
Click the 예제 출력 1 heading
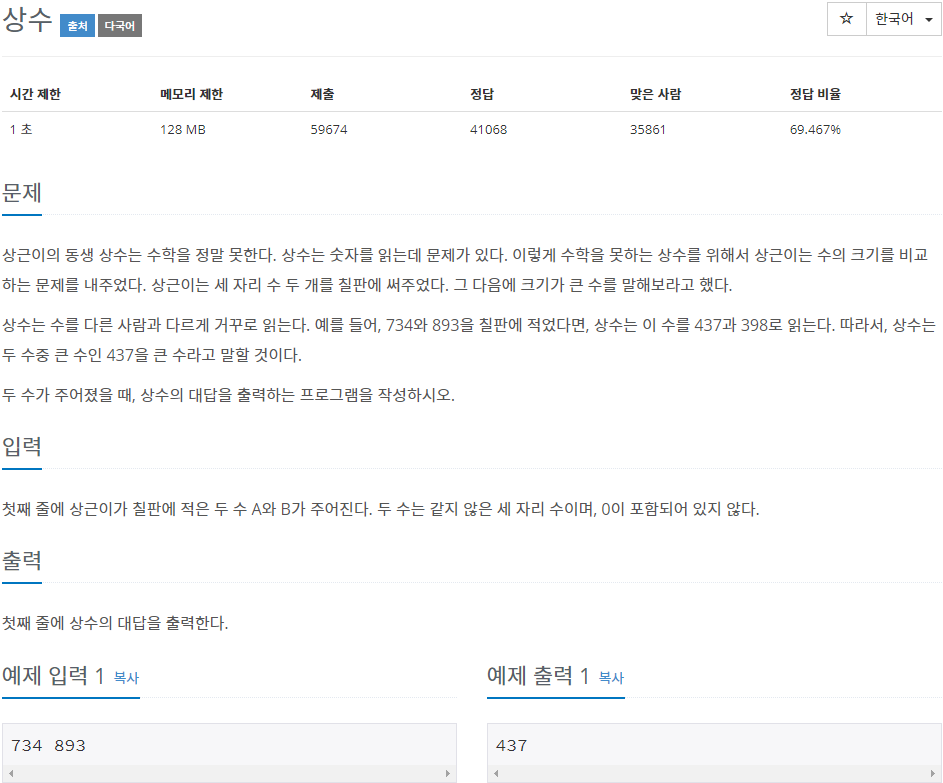pos(538,676)
